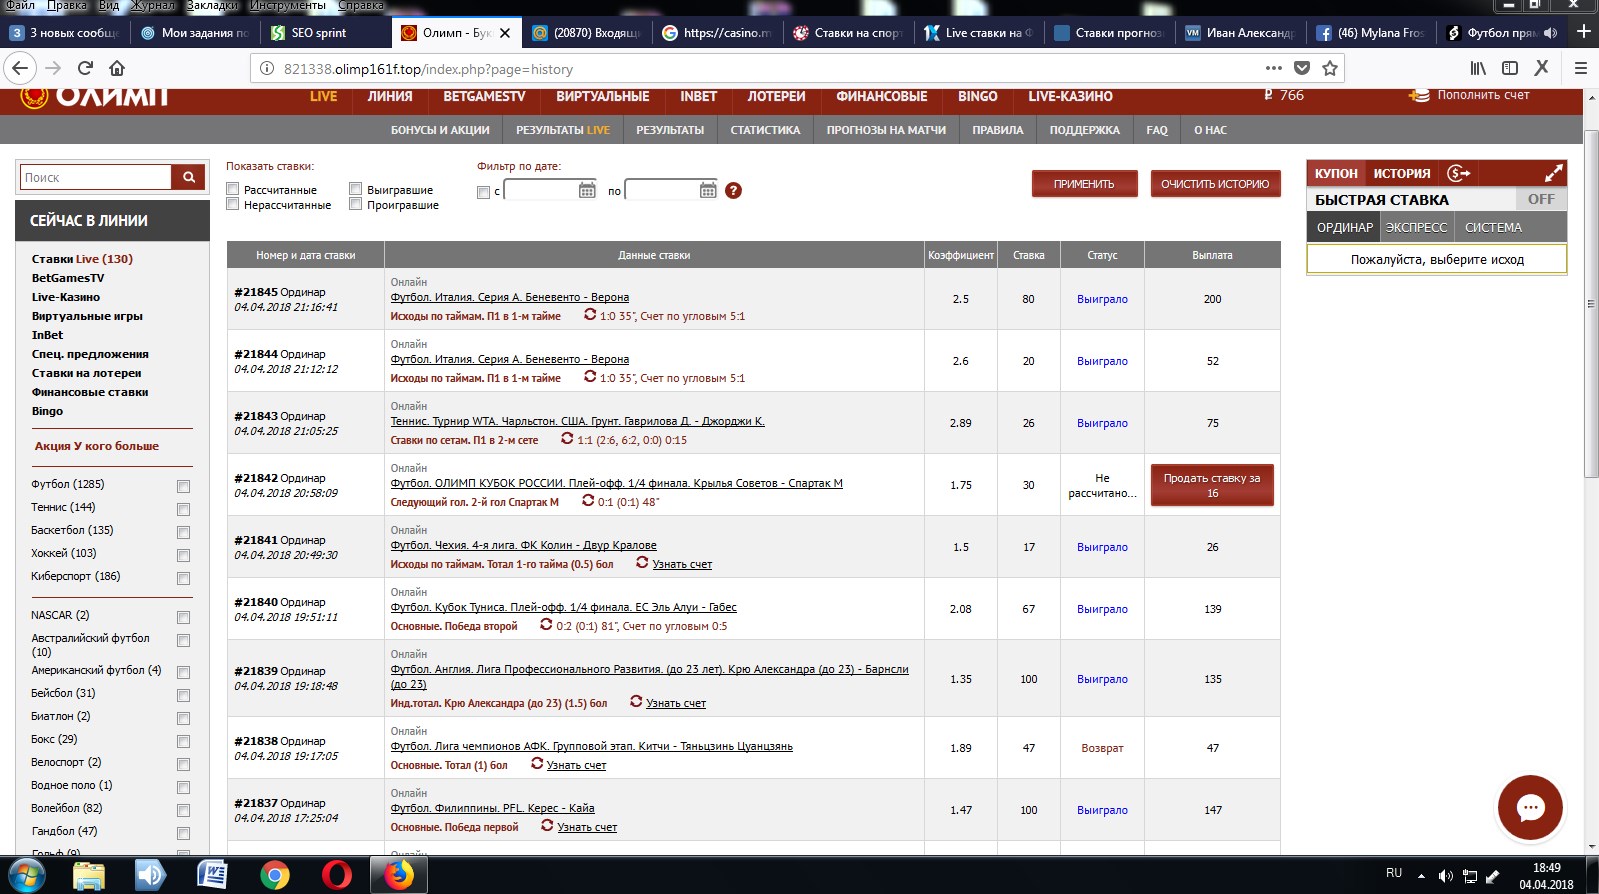1599x894 pixels.
Task: Click into the Поиск search field
Action: point(96,177)
